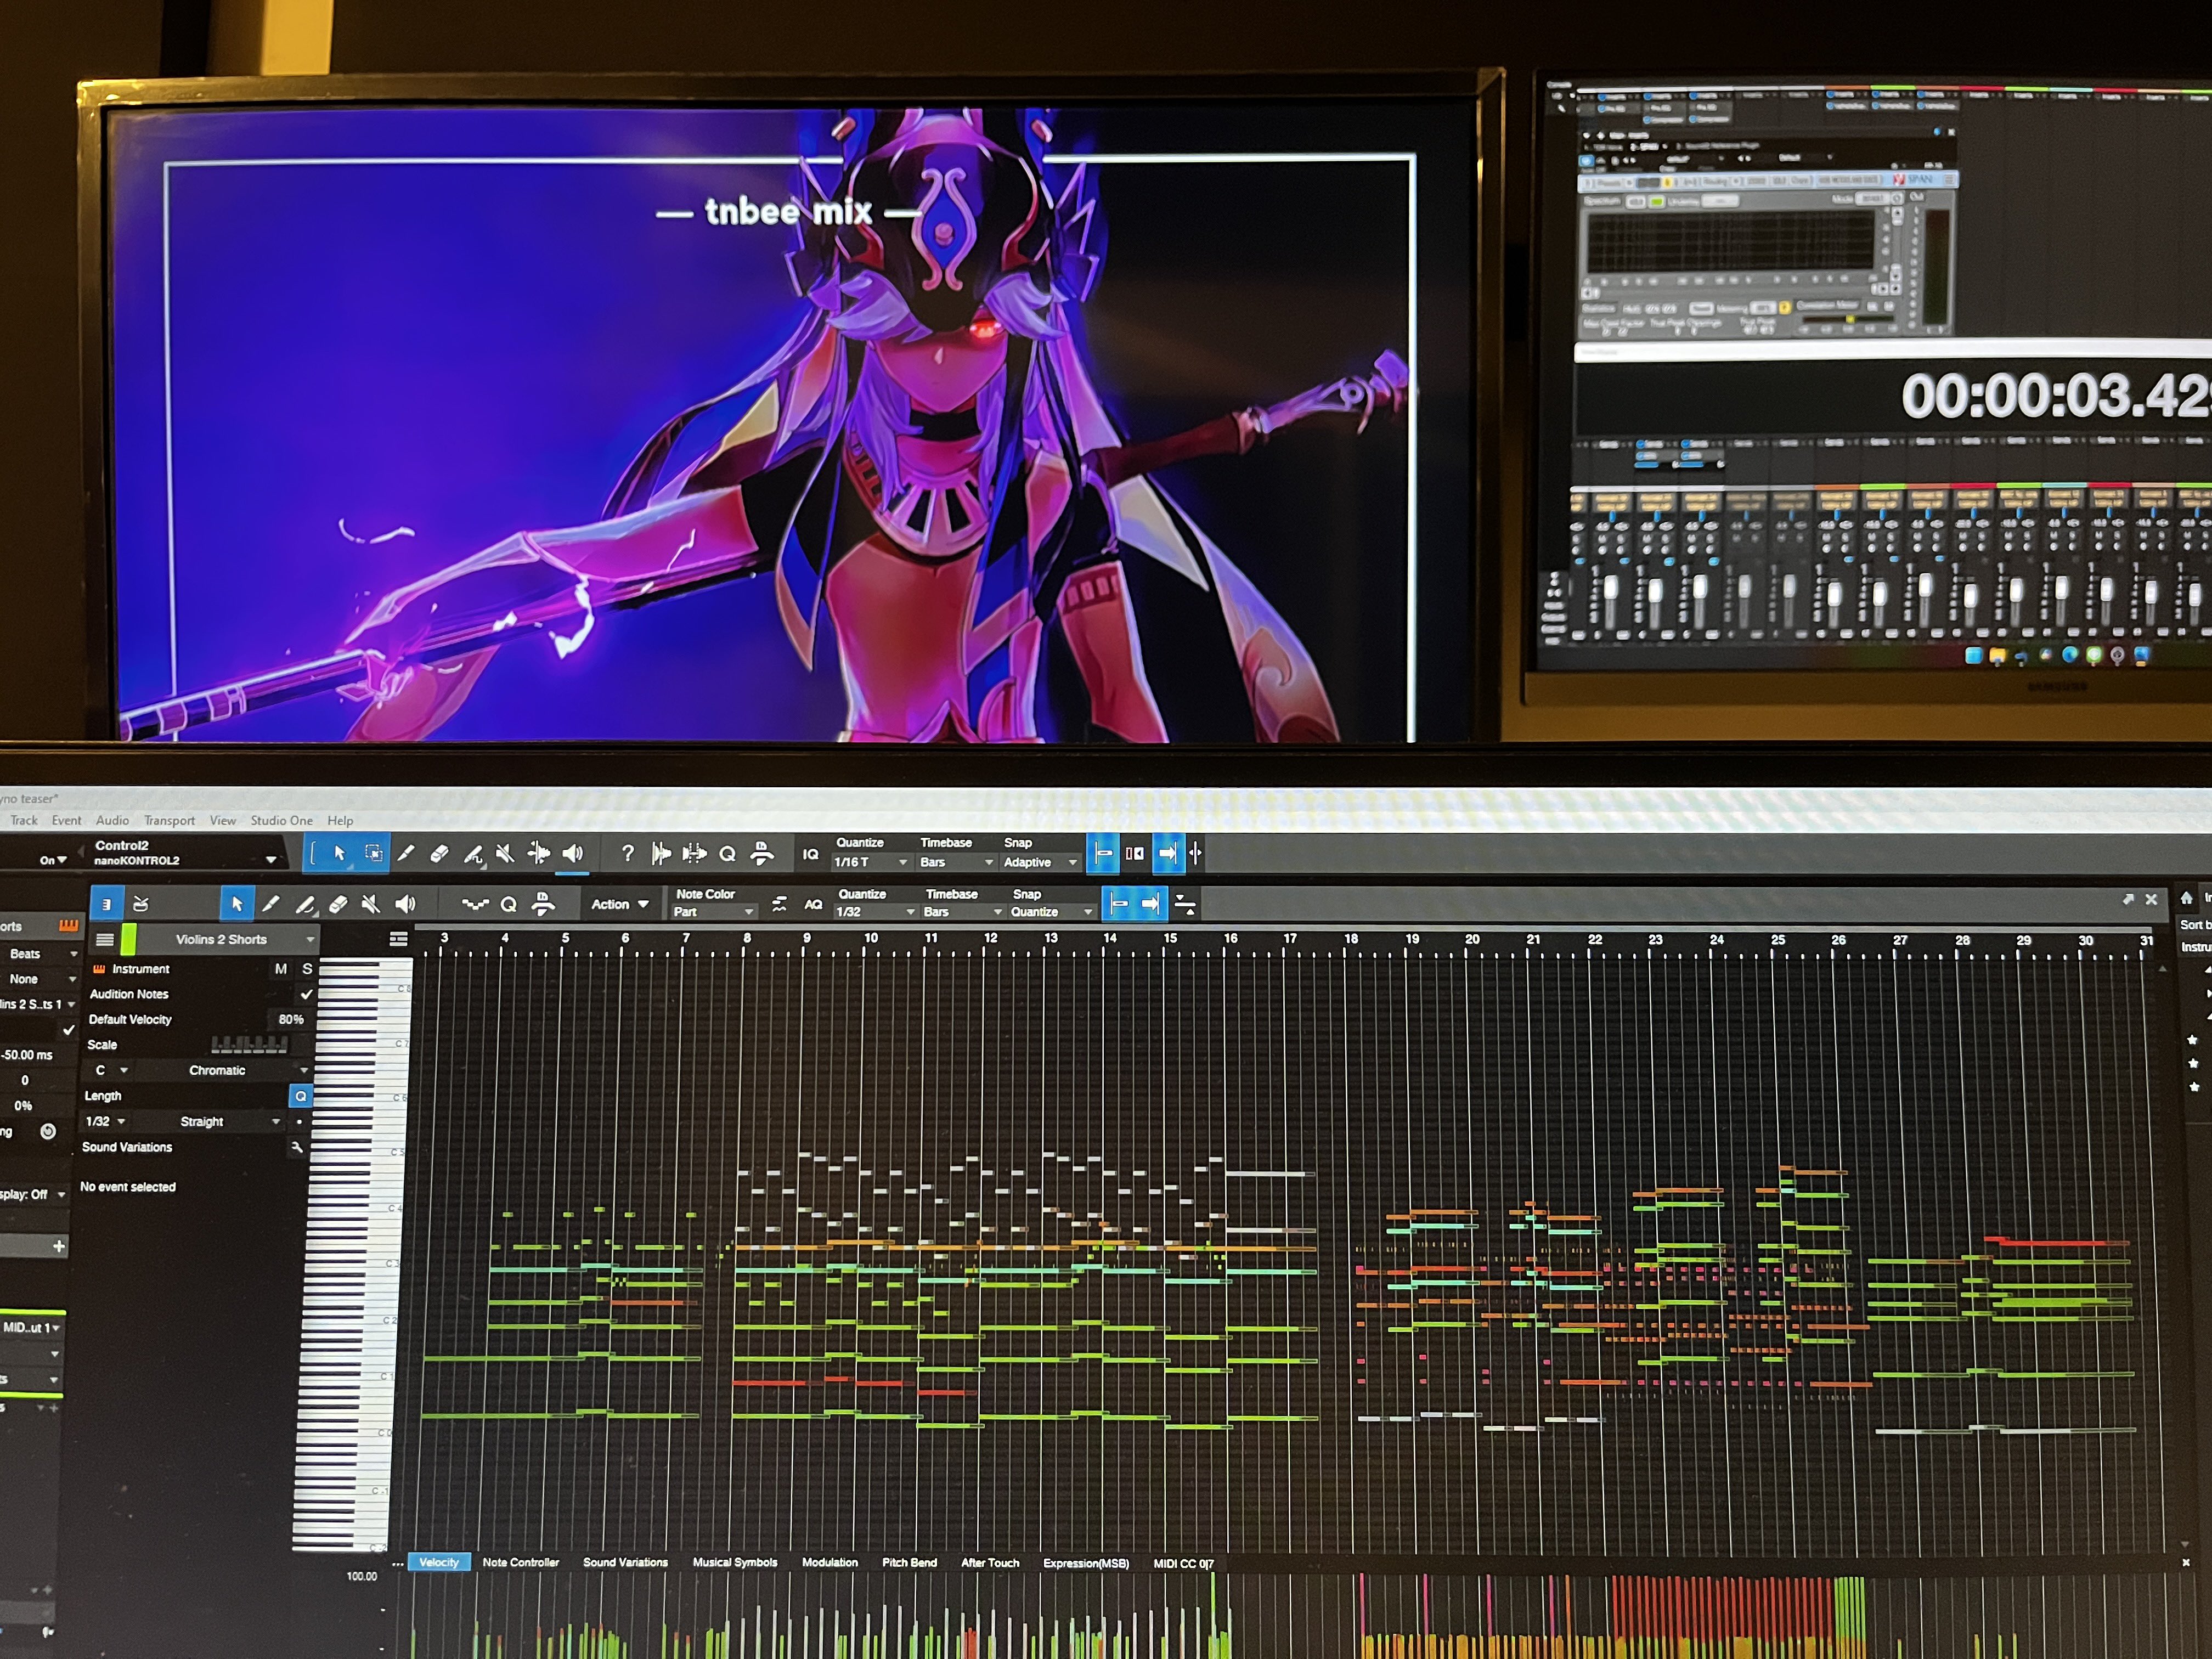Toggle Mute (M) on the Violins 2 Shorts track

[x=282, y=969]
